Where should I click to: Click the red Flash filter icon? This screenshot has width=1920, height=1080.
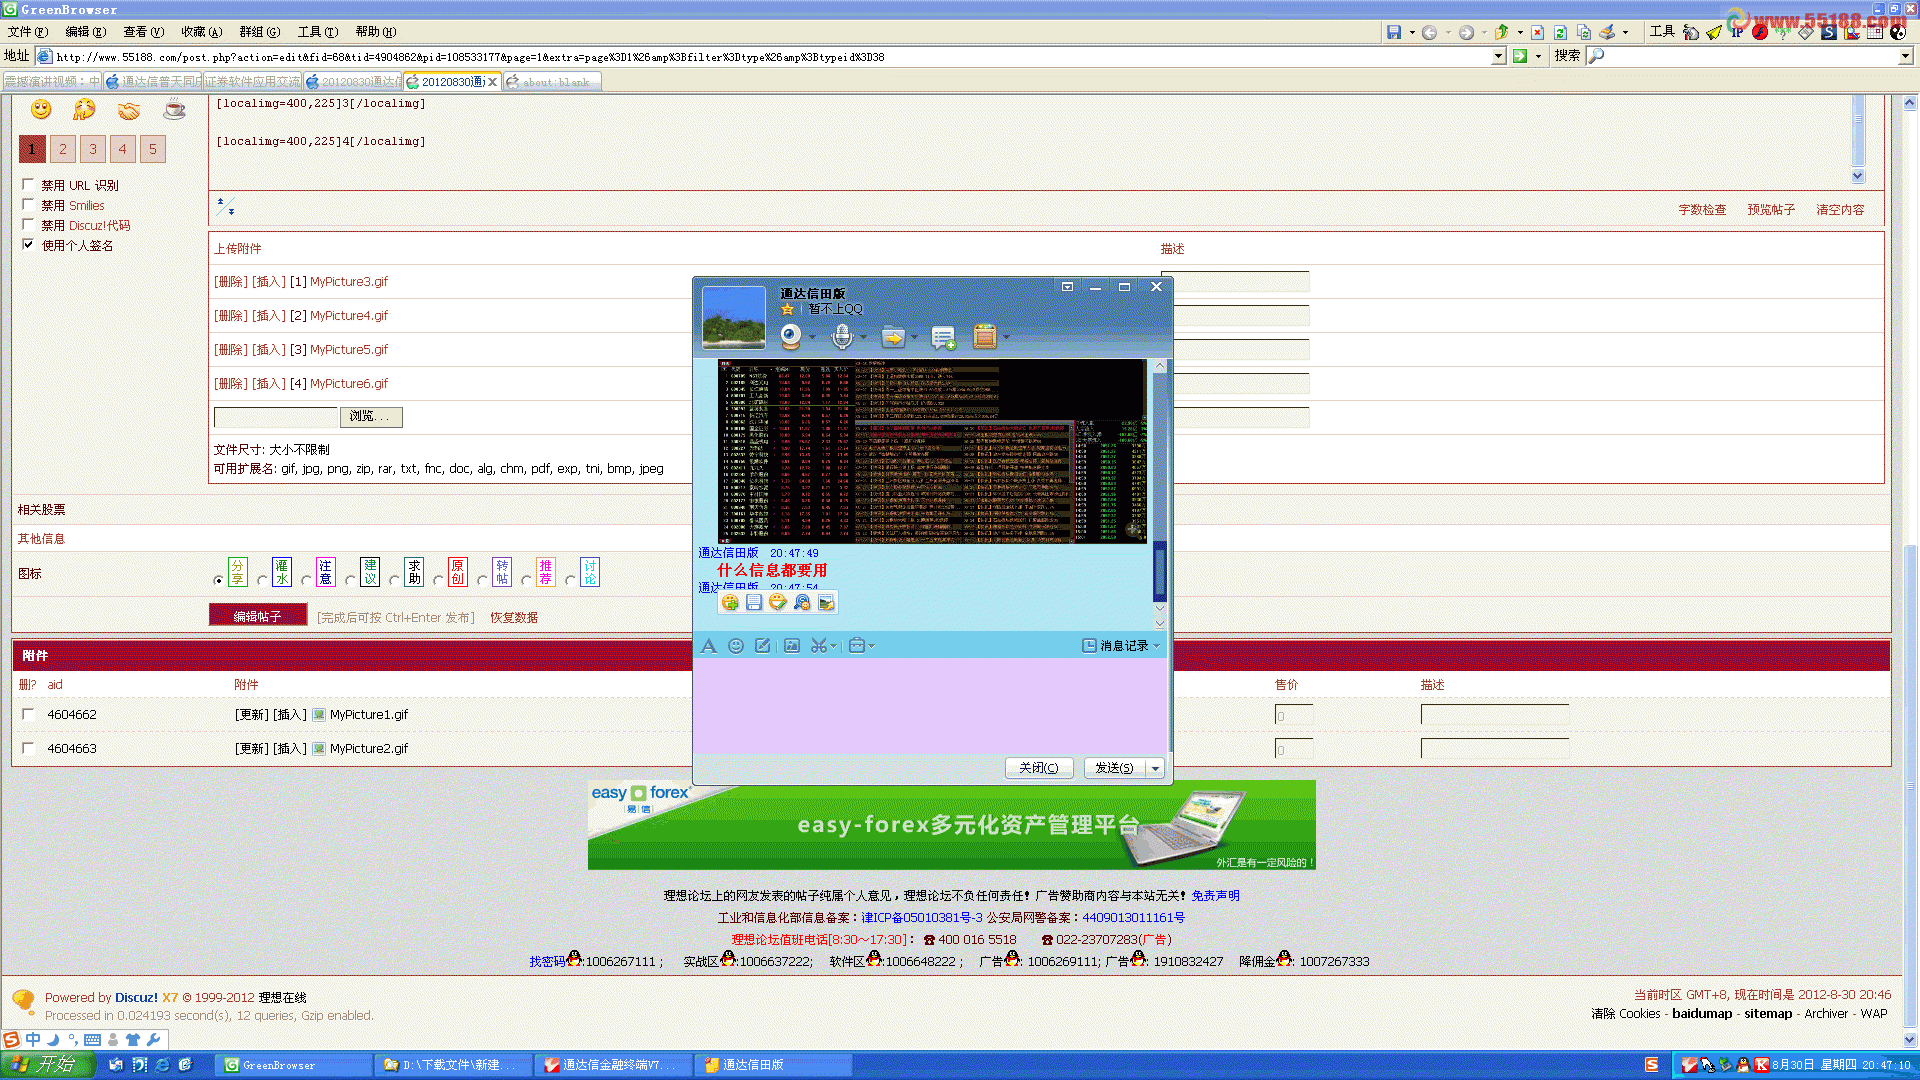[x=1760, y=32]
